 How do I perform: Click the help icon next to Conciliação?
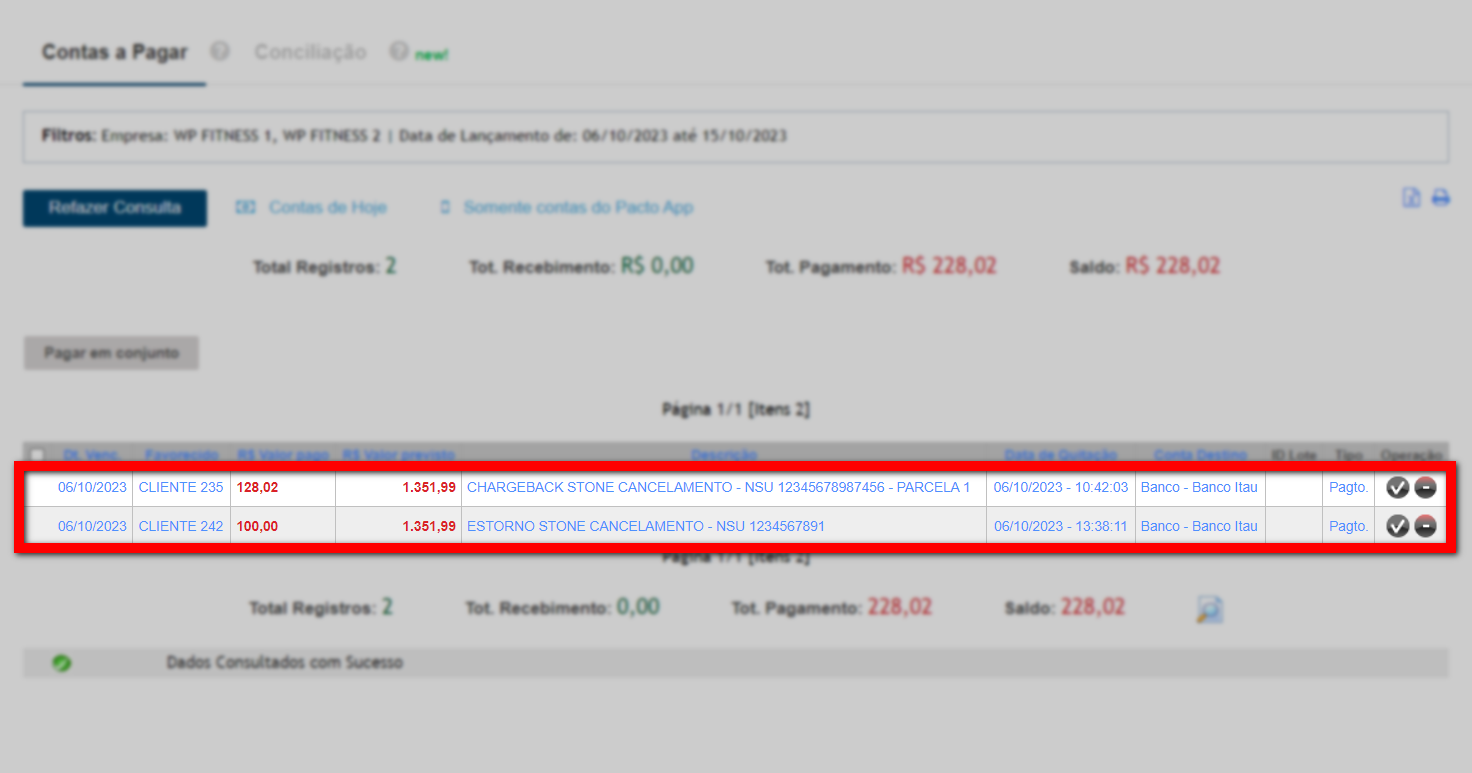(x=399, y=51)
